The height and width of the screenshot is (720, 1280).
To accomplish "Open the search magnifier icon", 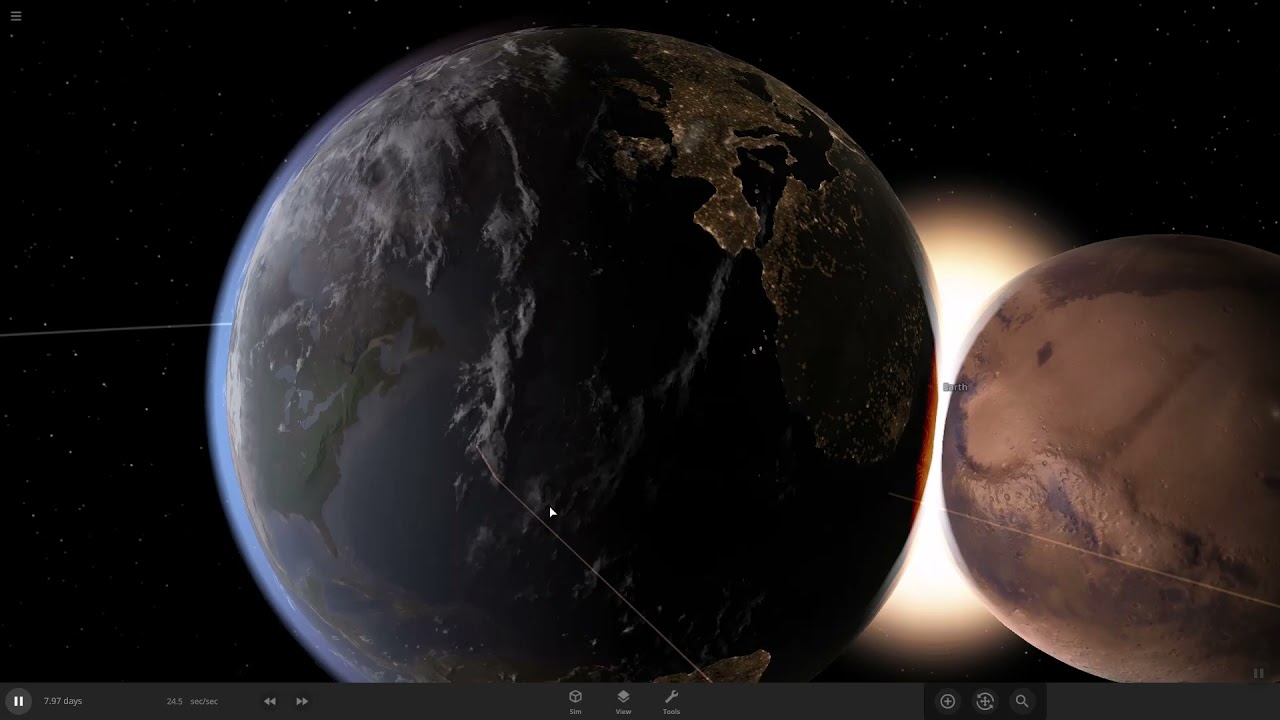I will pos(1022,701).
